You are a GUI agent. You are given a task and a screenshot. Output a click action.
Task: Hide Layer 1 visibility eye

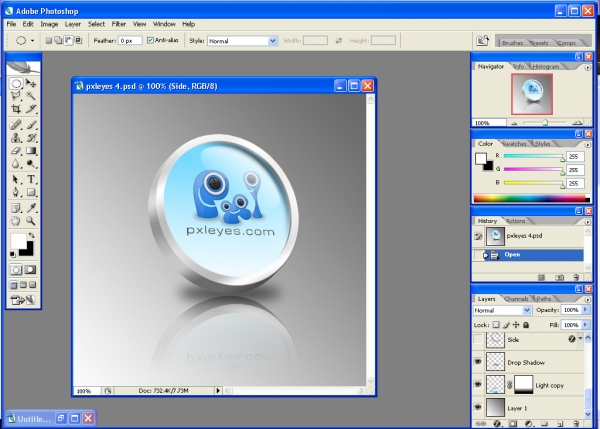[478, 407]
